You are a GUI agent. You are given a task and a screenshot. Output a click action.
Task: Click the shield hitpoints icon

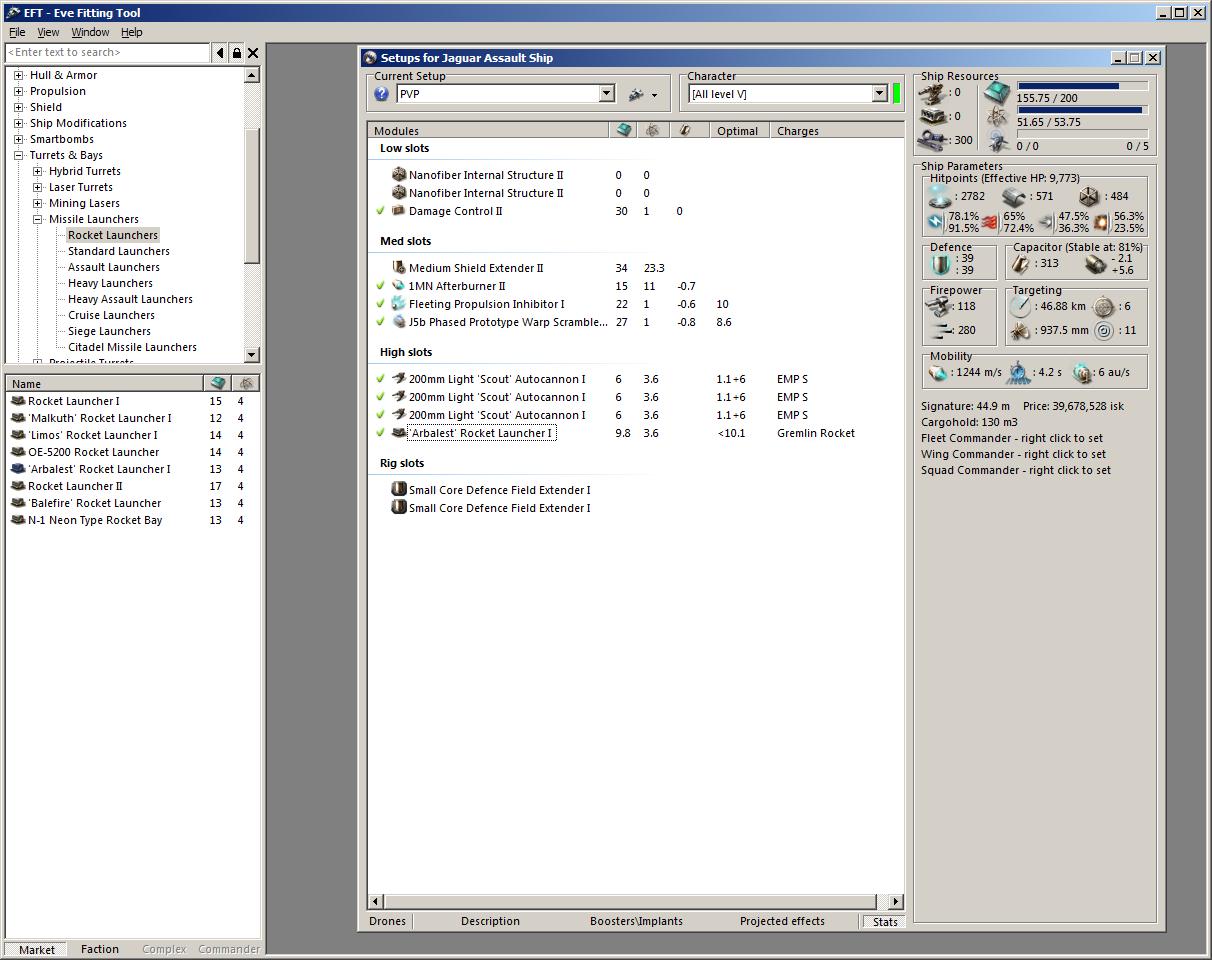pyautogui.click(x=940, y=197)
